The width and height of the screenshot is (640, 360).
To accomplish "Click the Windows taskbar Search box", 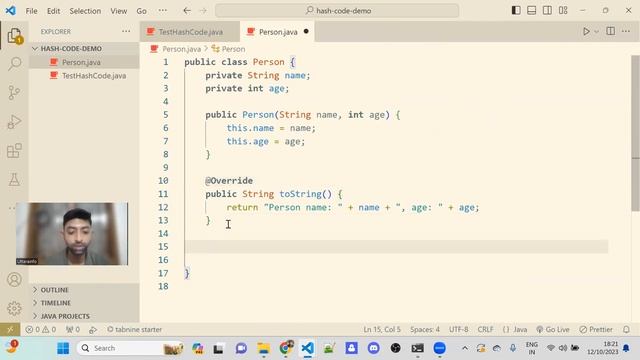I will (x=130, y=348).
